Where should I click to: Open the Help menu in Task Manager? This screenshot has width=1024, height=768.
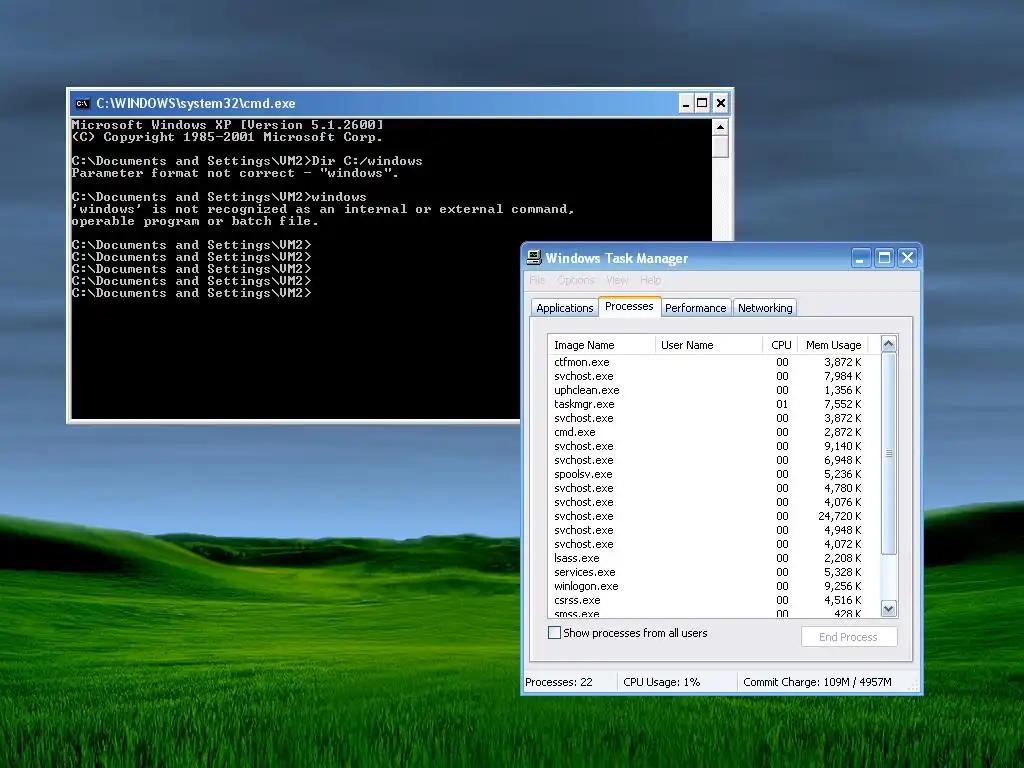tap(650, 280)
